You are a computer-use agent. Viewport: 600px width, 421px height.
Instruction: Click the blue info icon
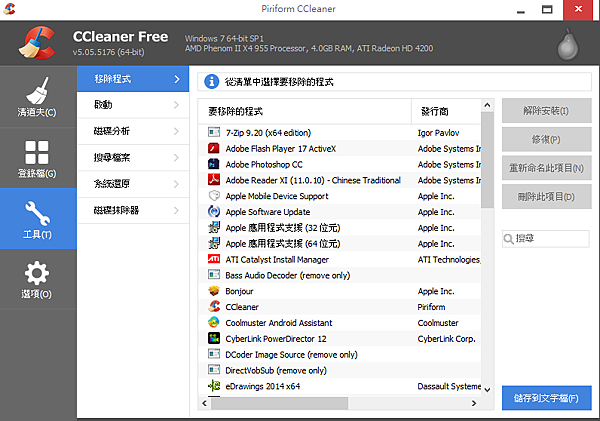point(211,82)
